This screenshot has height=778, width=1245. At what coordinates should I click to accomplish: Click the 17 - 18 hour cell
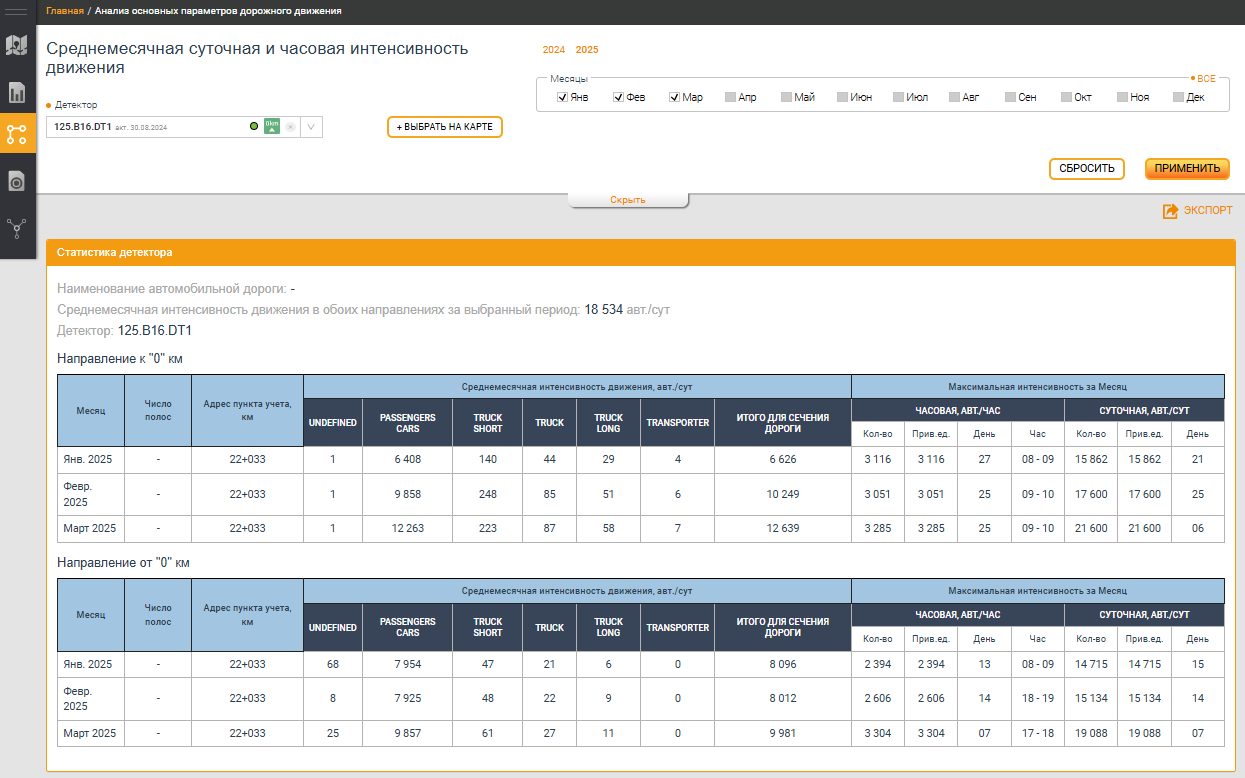click(x=1037, y=733)
